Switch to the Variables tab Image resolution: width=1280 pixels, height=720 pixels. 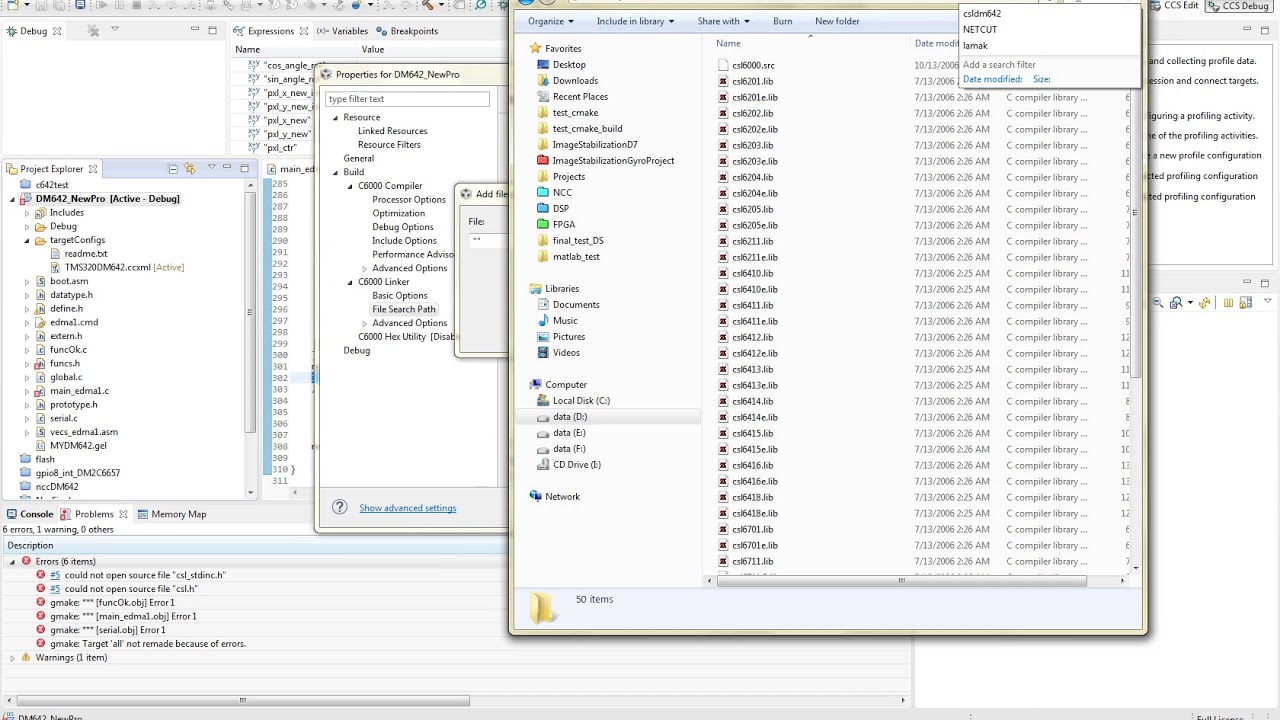(x=342, y=31)
